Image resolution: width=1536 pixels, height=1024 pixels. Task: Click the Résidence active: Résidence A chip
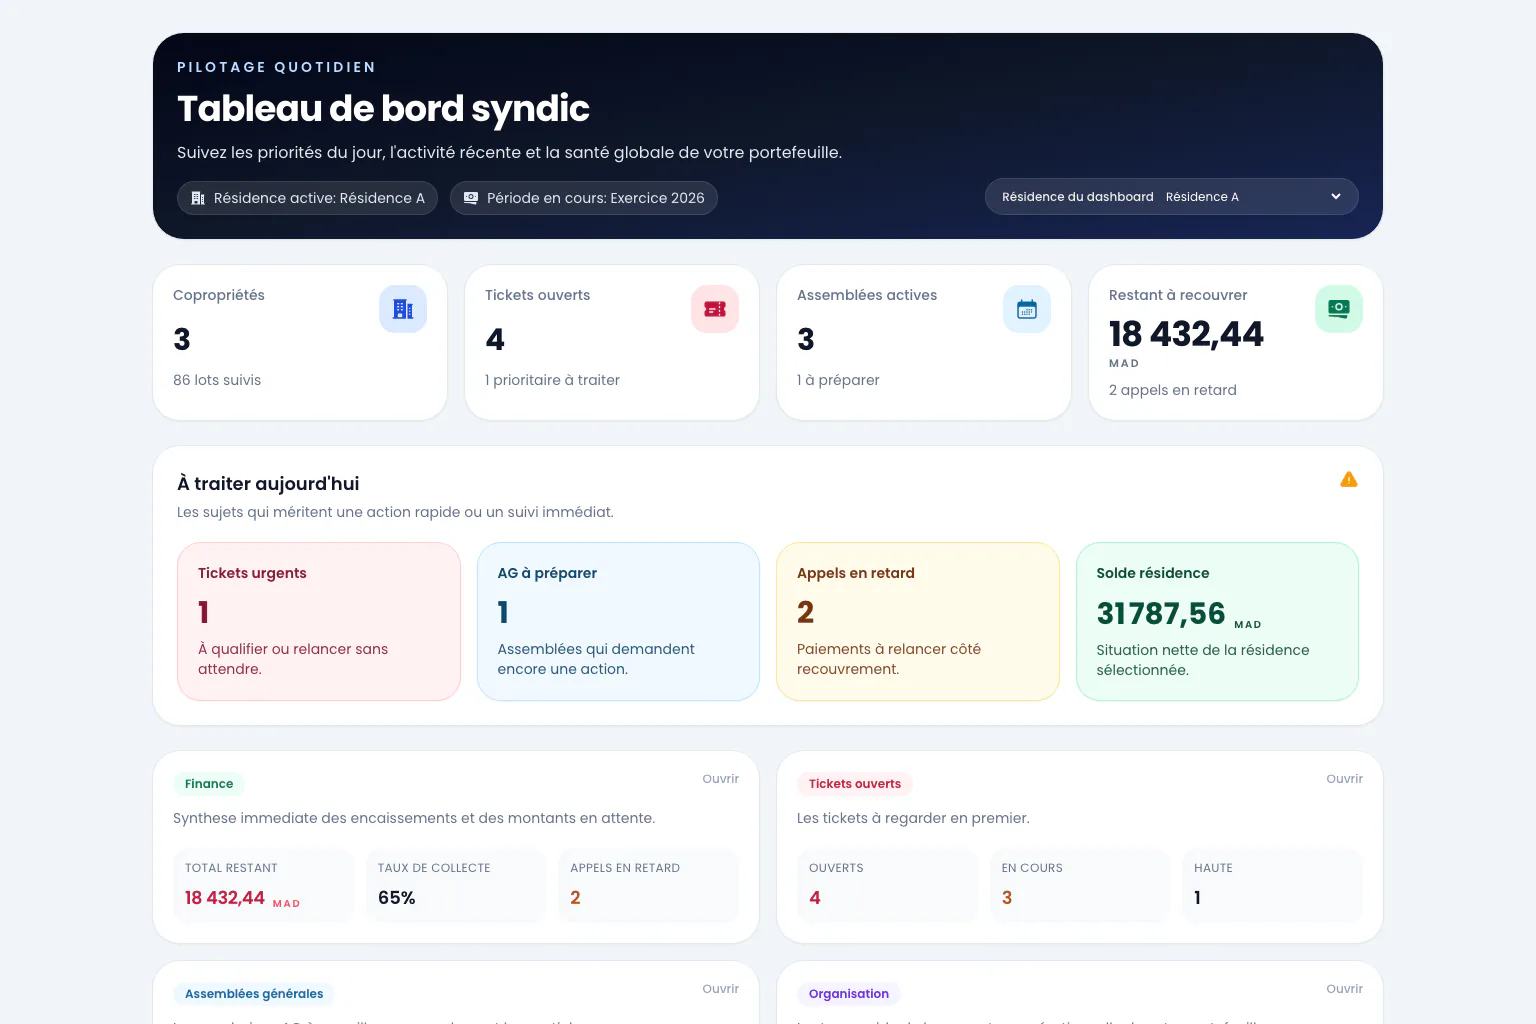click(x=308, y=198)
